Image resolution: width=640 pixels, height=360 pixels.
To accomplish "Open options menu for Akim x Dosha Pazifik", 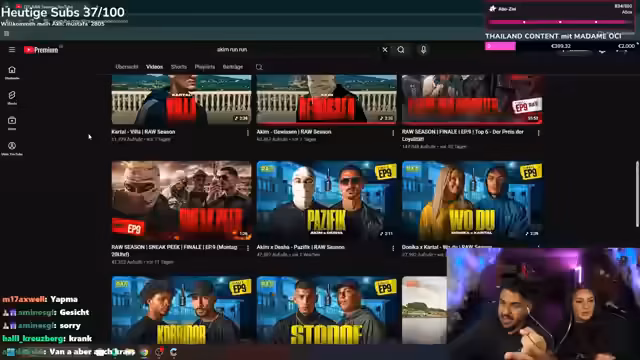I will [x=393, y=248].
